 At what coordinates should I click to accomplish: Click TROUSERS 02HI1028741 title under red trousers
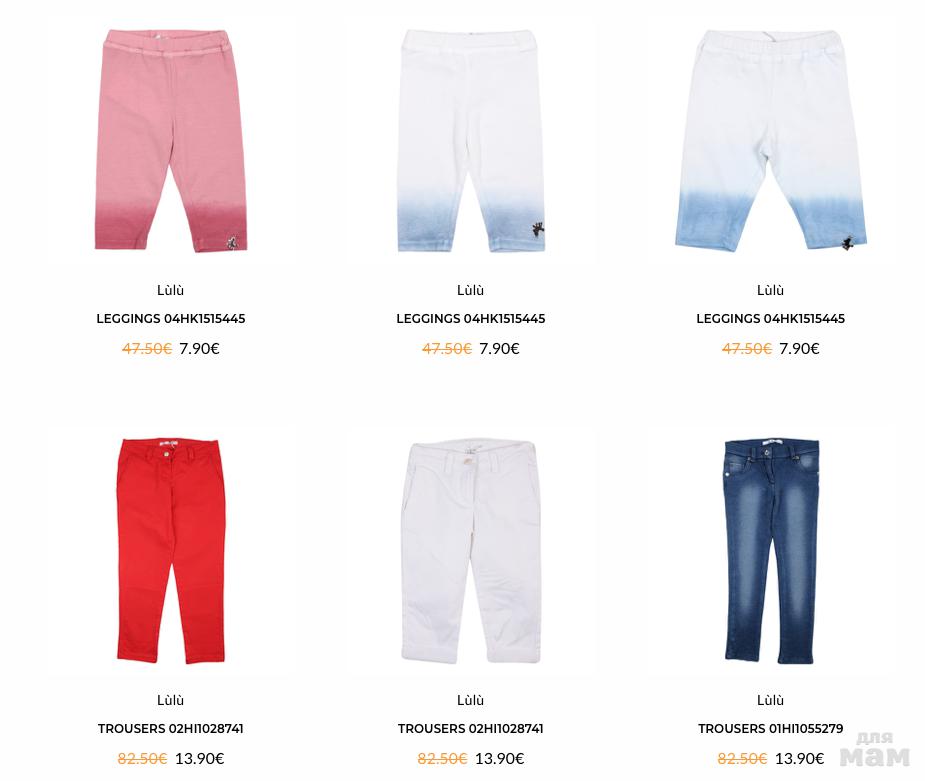tap(170, 729)
